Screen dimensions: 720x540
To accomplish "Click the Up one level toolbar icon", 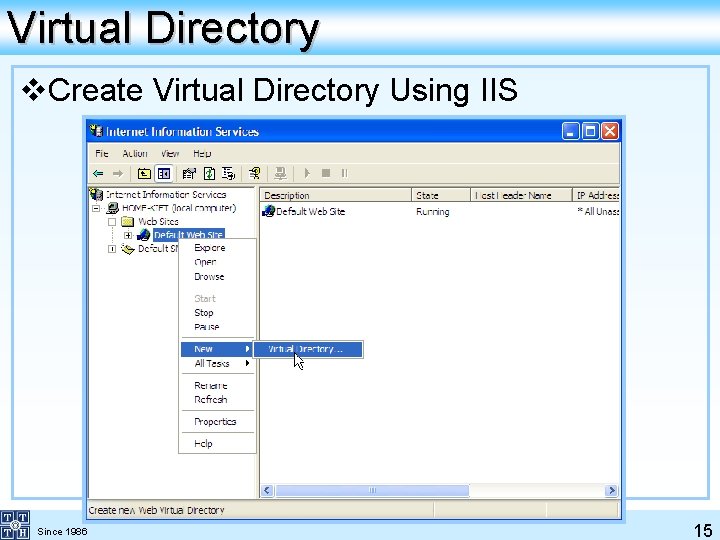I will click(x=144, y=174).
